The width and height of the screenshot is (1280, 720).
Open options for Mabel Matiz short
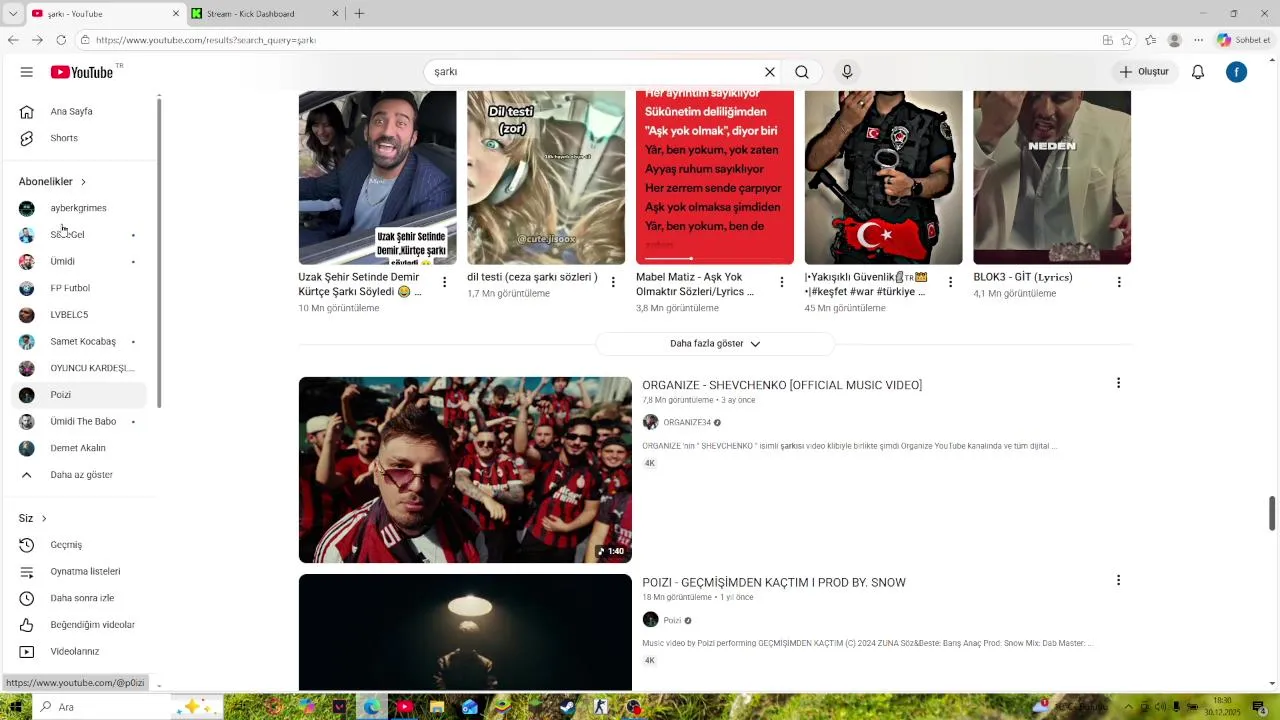pyautogui.click(x=782, y=282)
